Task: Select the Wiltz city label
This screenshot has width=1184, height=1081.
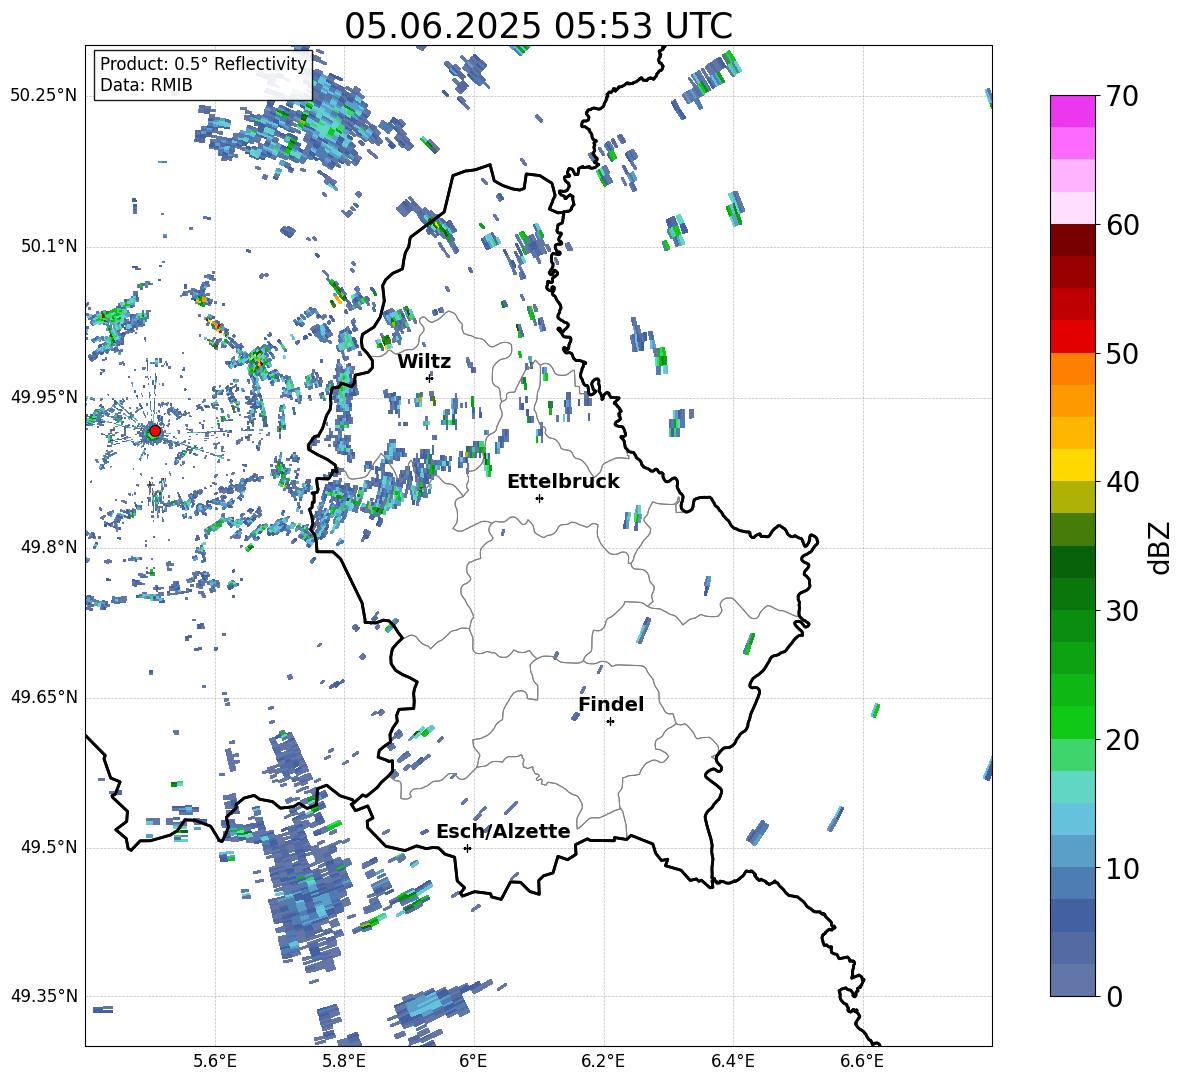Action: point(424,362)
